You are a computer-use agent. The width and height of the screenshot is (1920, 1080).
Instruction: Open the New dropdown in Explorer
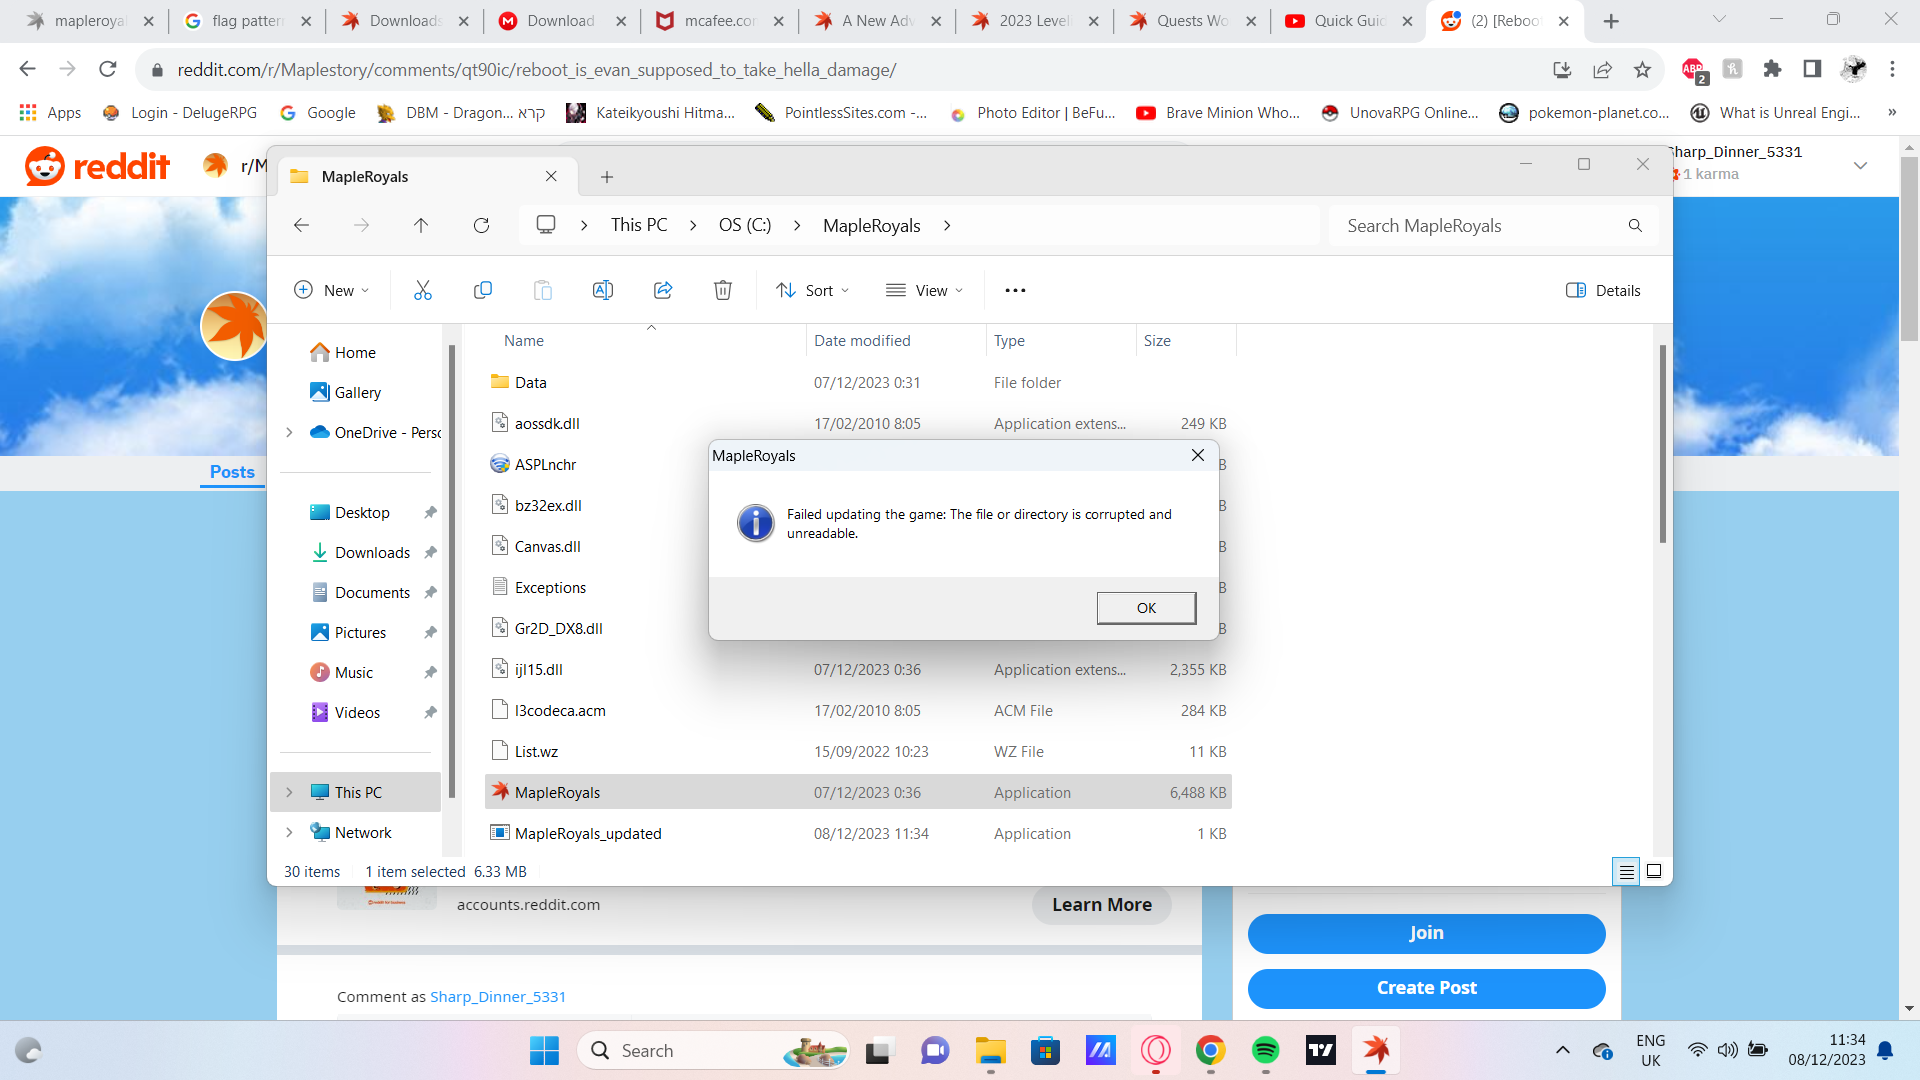(x=332, y=290)
